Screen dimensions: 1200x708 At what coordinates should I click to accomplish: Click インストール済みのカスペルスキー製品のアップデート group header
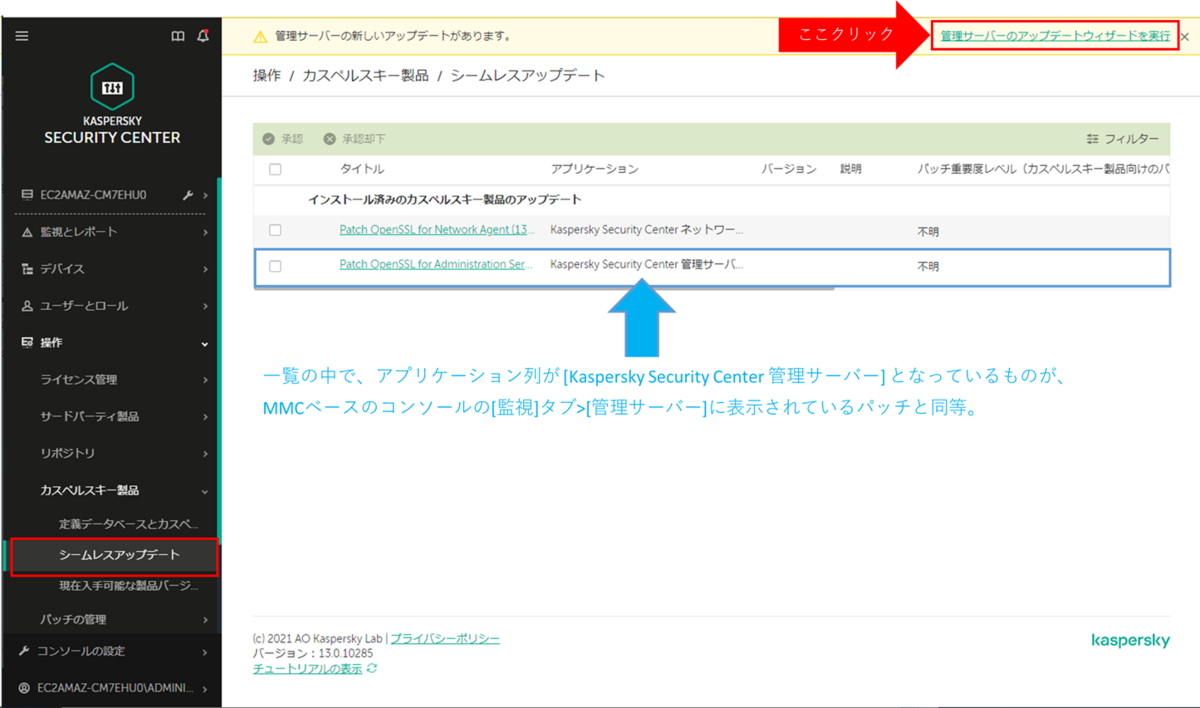[445, 199]
